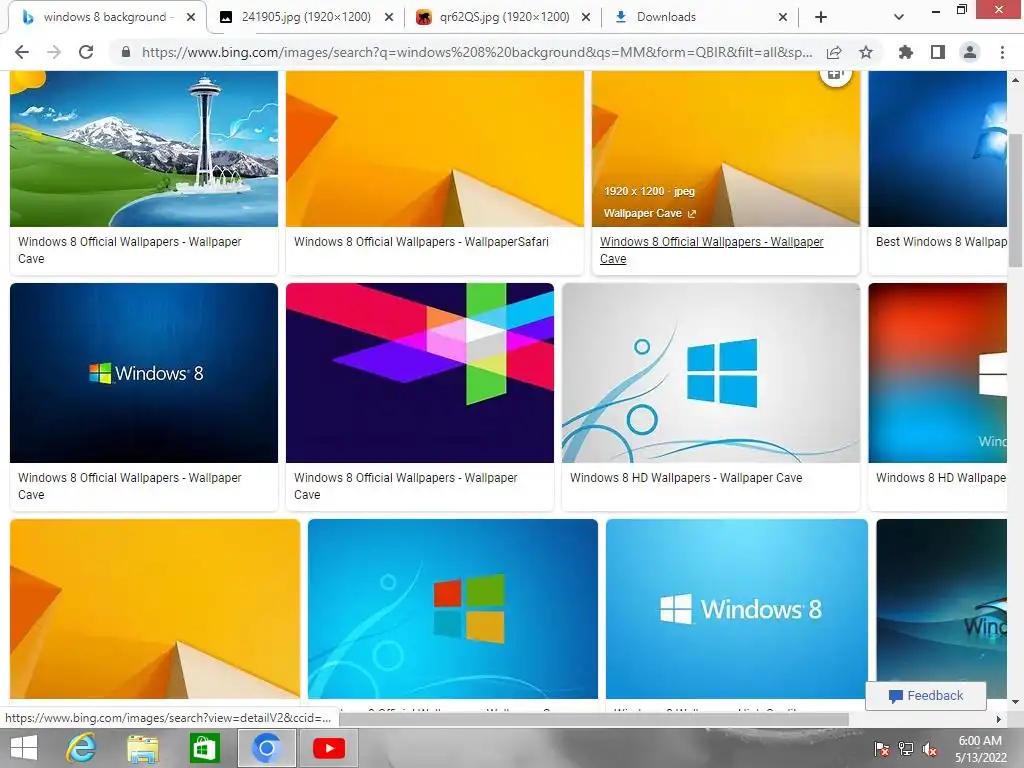Go back using the browser back arrow

tap(22, 52)
